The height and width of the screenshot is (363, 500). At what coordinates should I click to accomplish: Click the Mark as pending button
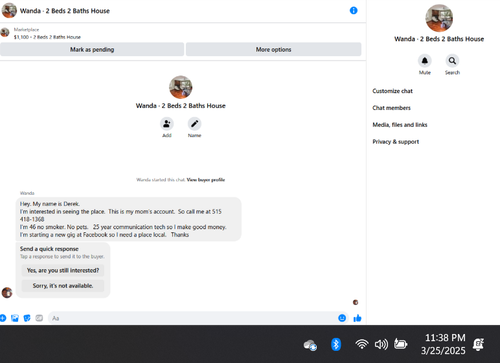click(x=92, y=49)
